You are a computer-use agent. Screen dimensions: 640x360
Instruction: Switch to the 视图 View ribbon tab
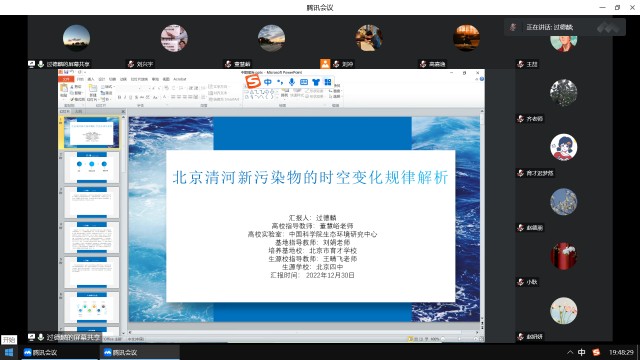166,79
